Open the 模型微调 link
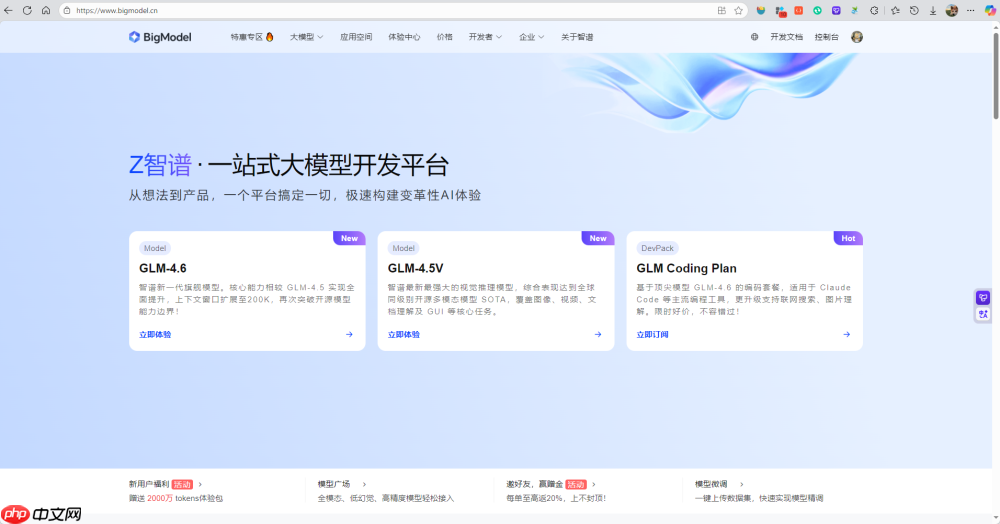The width and height of the screenshot is (1000, 524). click(x=711, y=484)
